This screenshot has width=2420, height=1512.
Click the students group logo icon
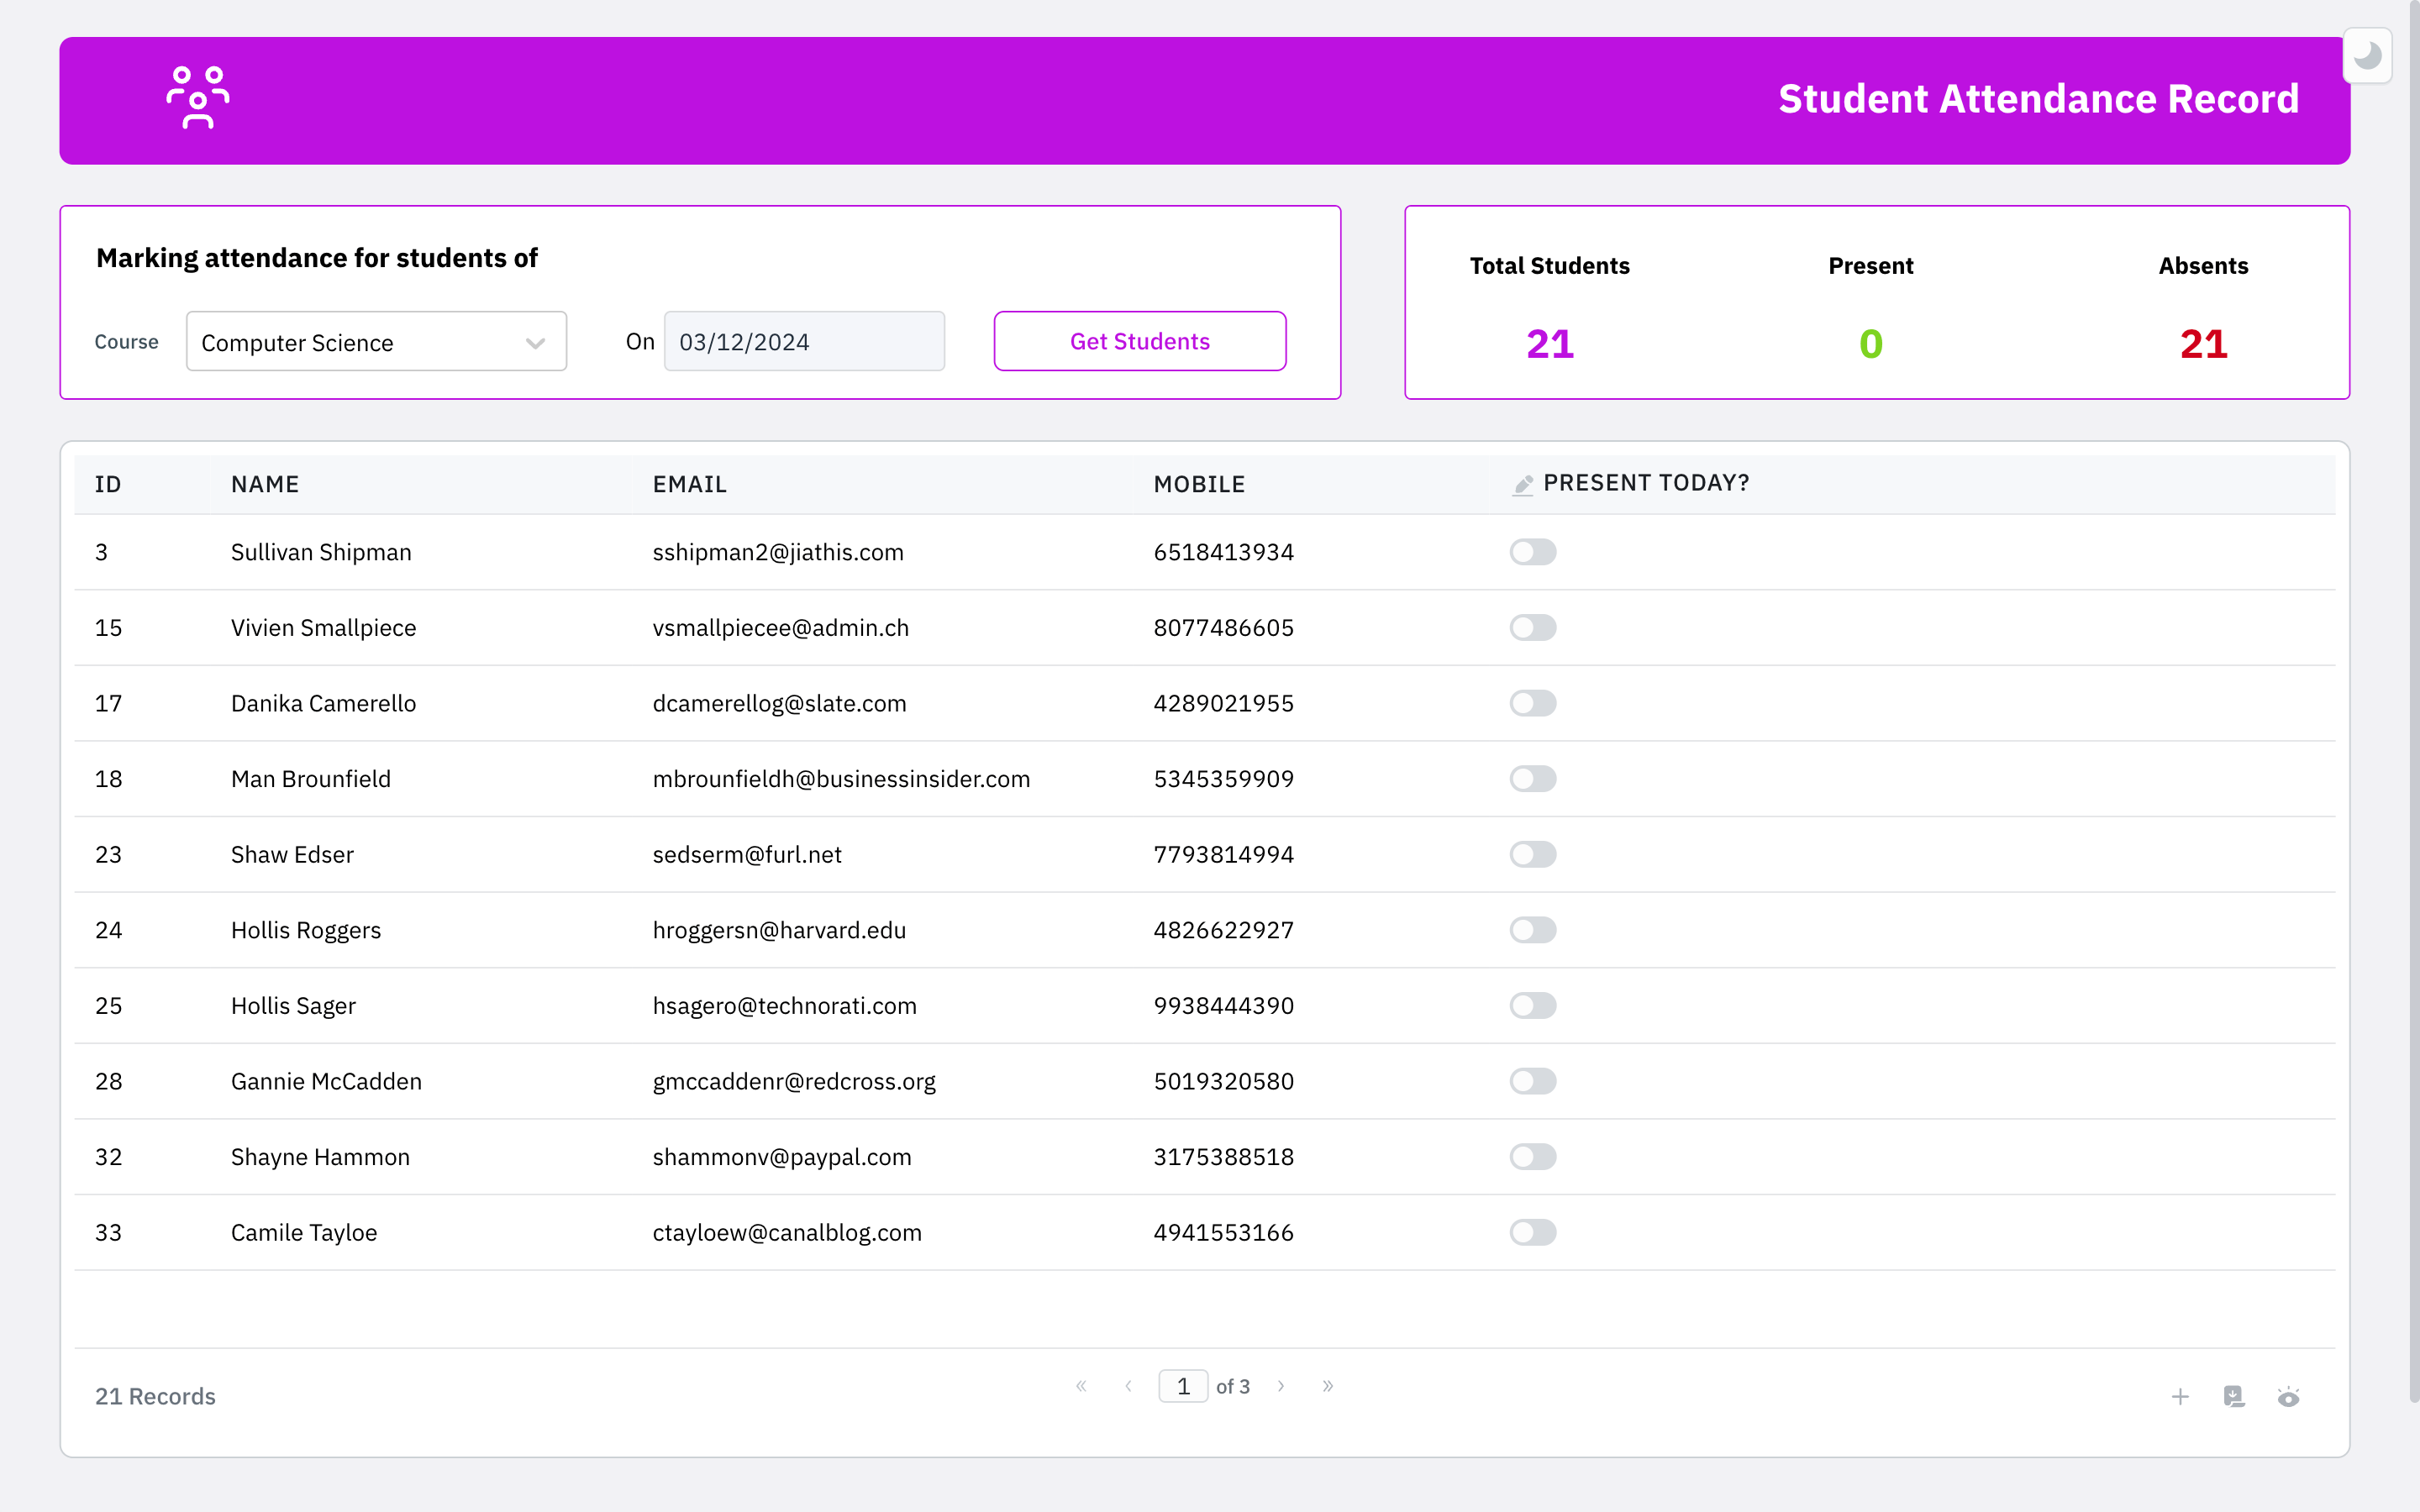(x=198, y=98)
